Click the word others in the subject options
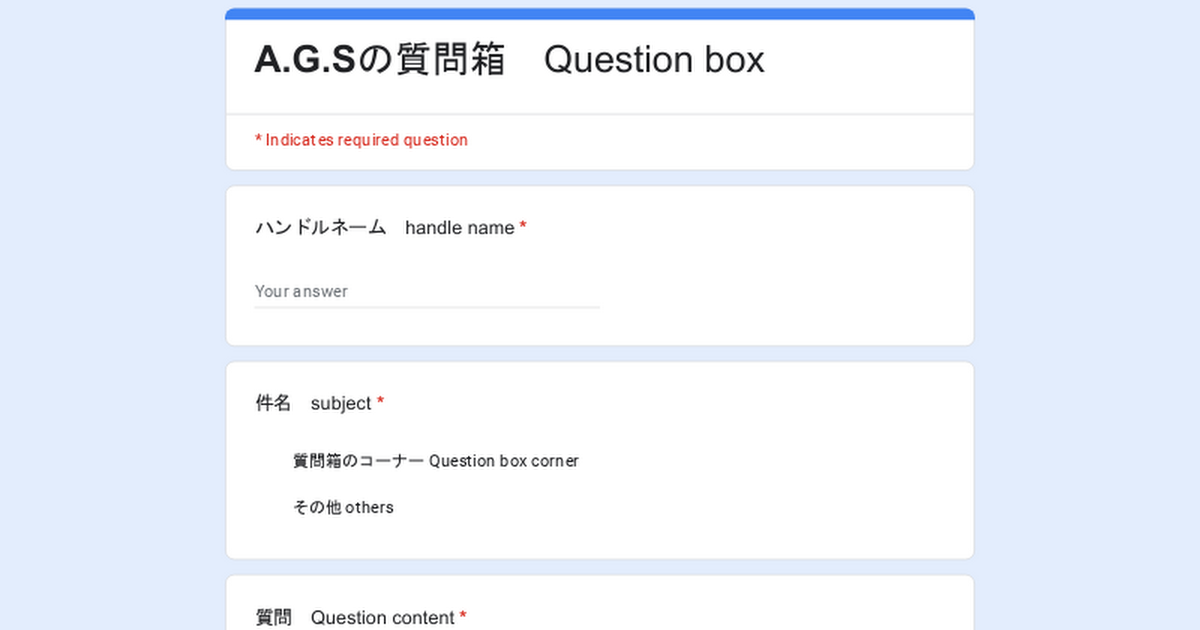Viewport: 1200px width, 630px height. 369,507
